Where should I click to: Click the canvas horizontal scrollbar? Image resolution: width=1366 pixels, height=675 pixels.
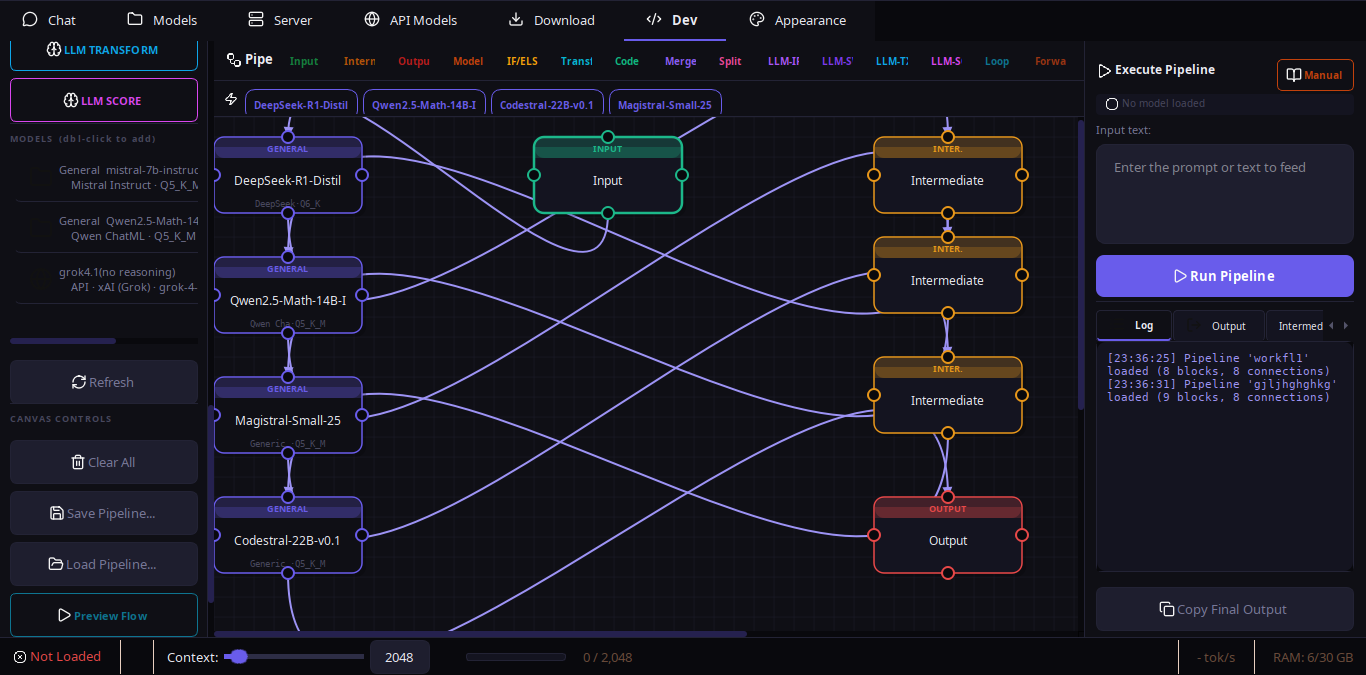(x=480, y=633)
